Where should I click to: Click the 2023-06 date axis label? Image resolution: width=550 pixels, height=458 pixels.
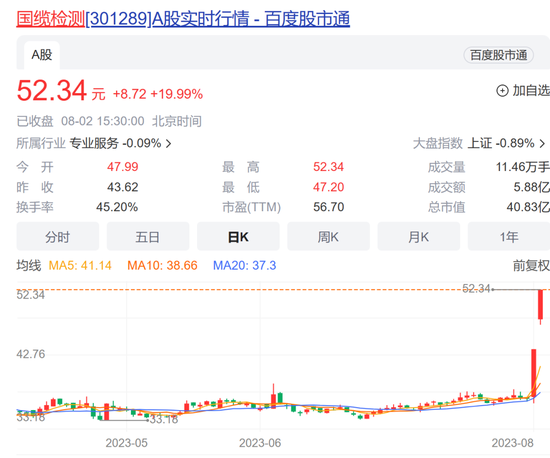click(260, 443)
